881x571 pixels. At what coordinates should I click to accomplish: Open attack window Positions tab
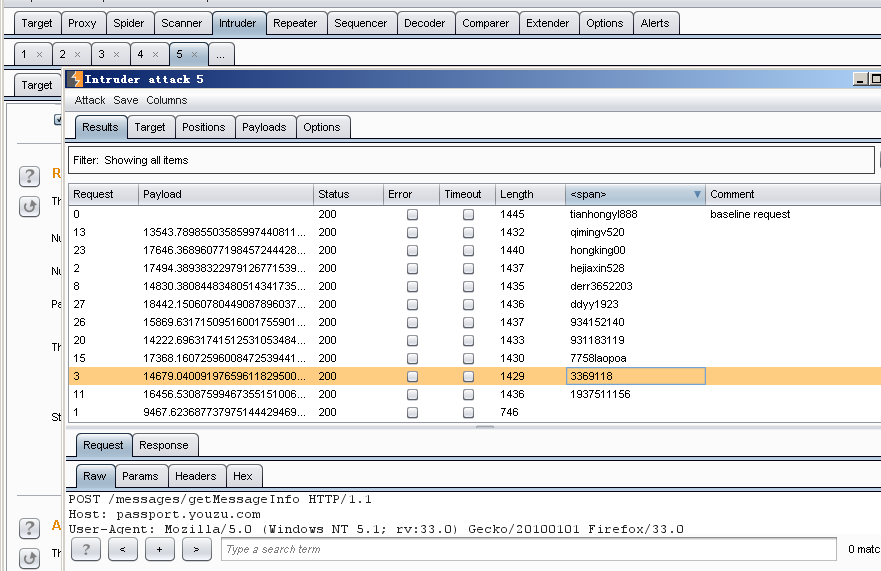pos(203,127)
